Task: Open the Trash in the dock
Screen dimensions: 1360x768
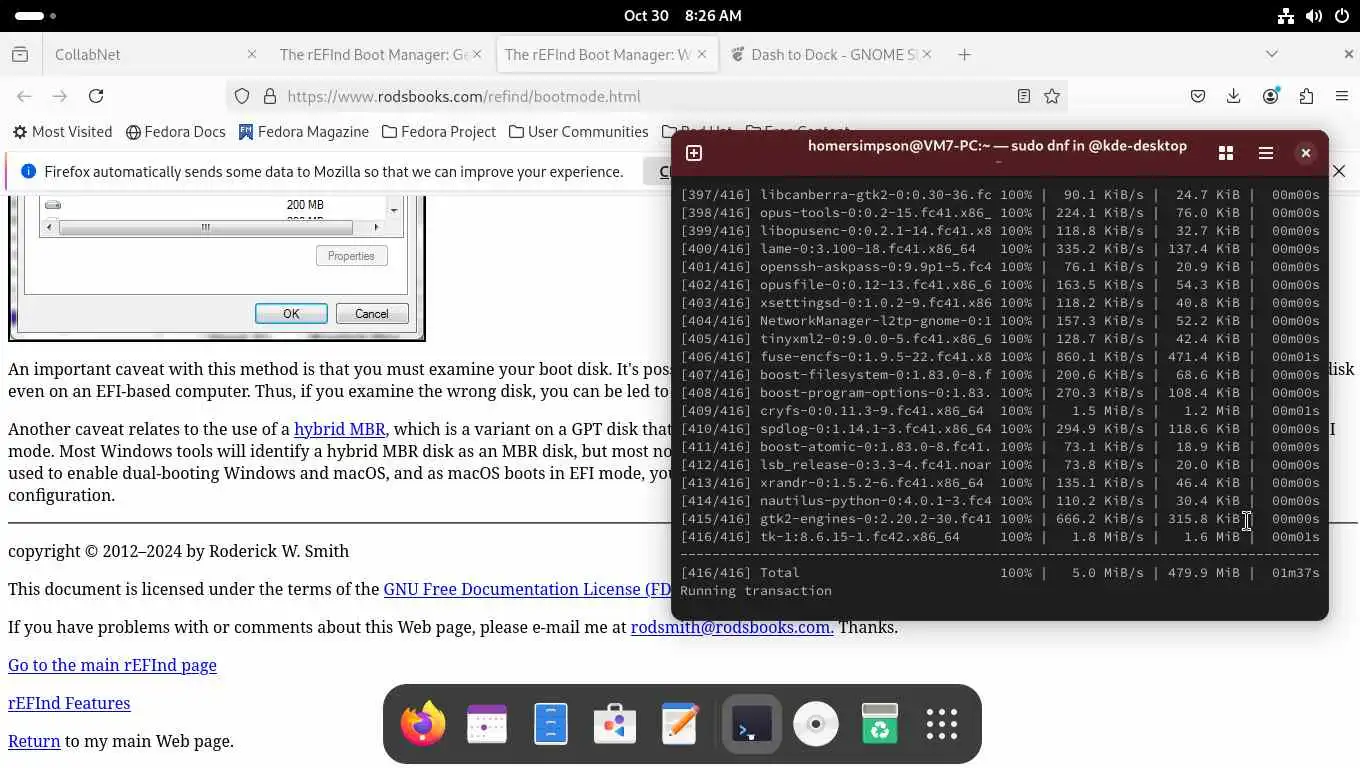Action: [x=880, y=724]
